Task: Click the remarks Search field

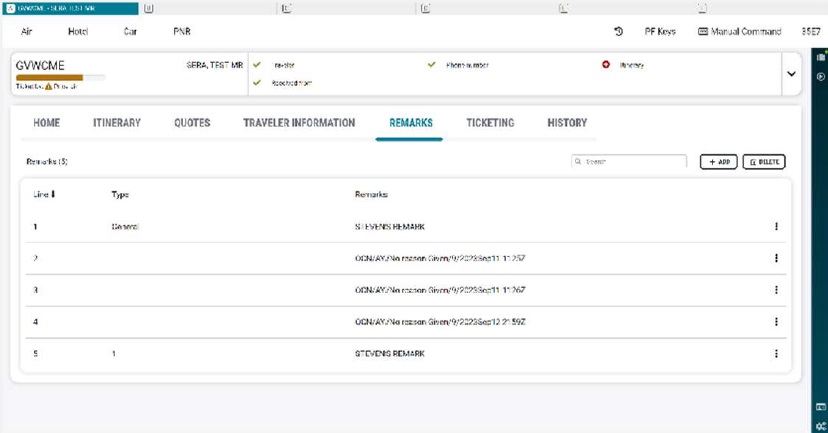Action: click(x=629, y=162)
